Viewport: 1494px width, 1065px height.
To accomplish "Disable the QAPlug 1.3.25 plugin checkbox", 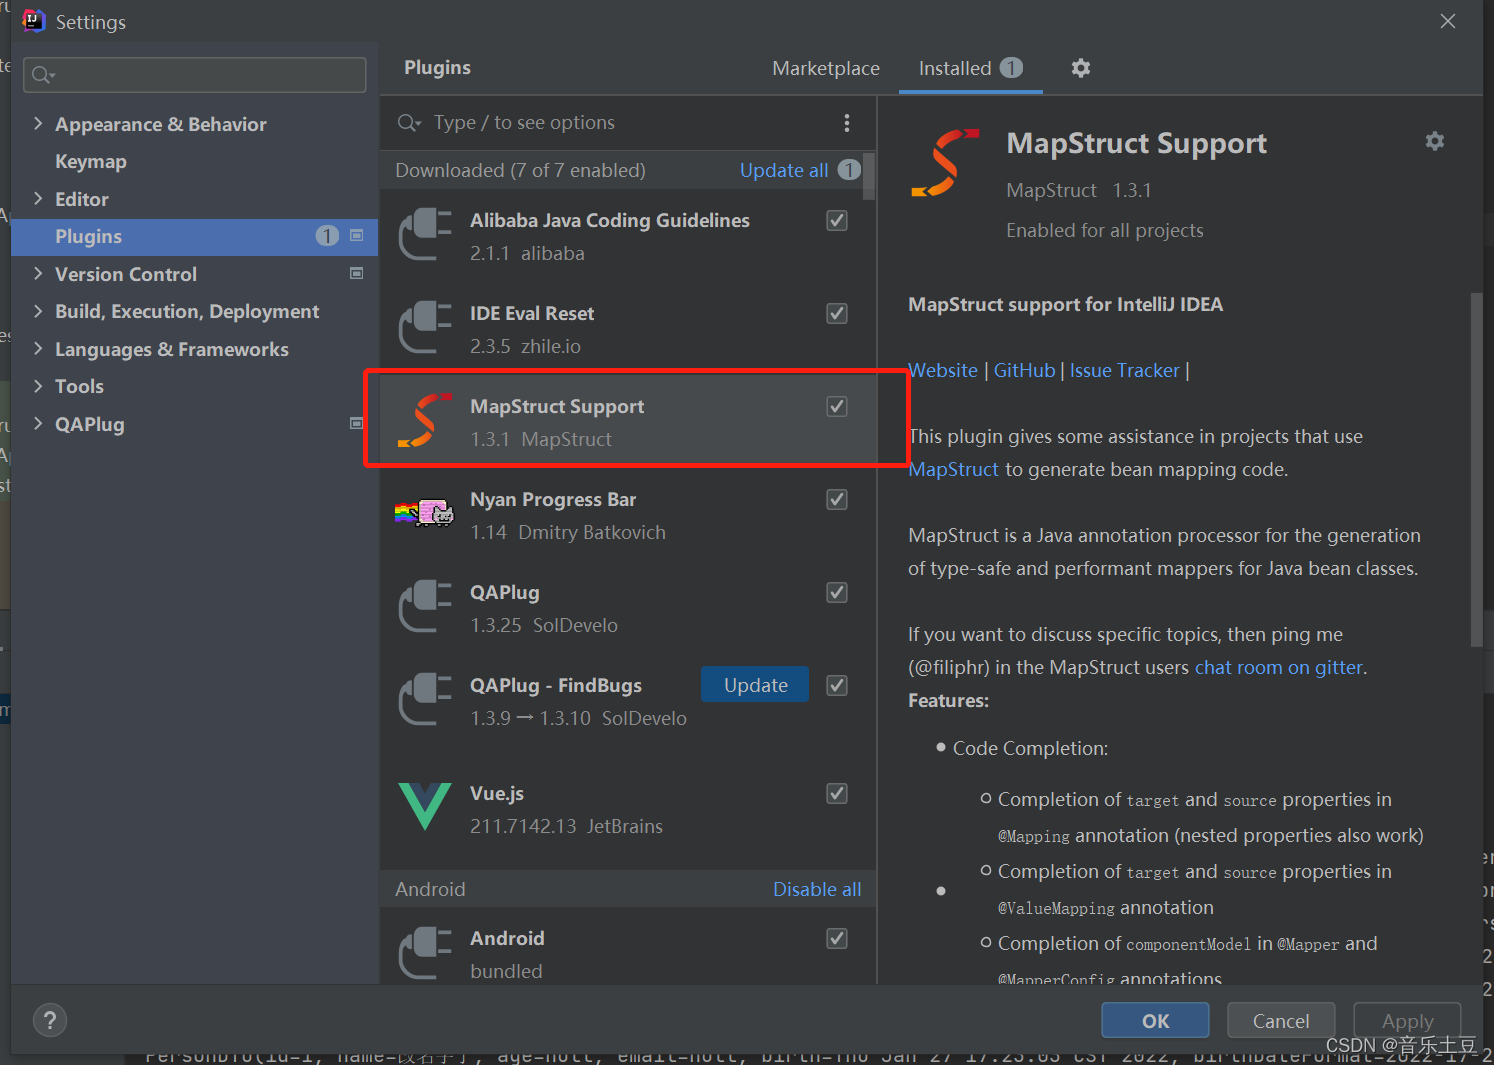I will pyautogui.click(x=837, y=592).
